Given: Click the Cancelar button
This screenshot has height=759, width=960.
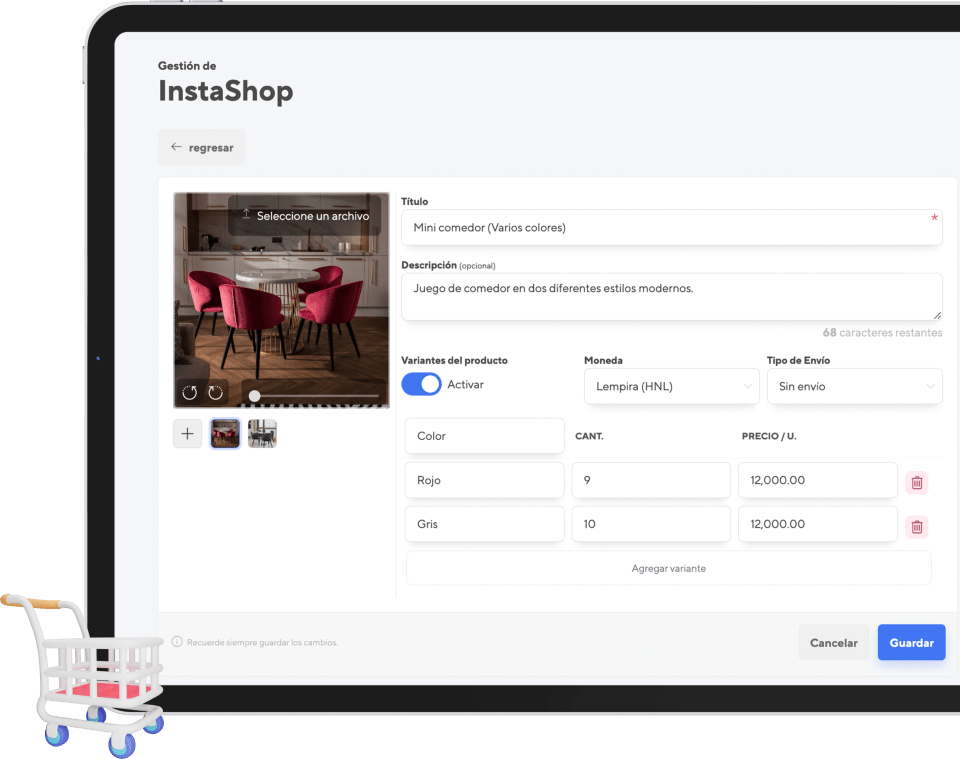Looking at the screenshot, I should (x=833, y=642).
